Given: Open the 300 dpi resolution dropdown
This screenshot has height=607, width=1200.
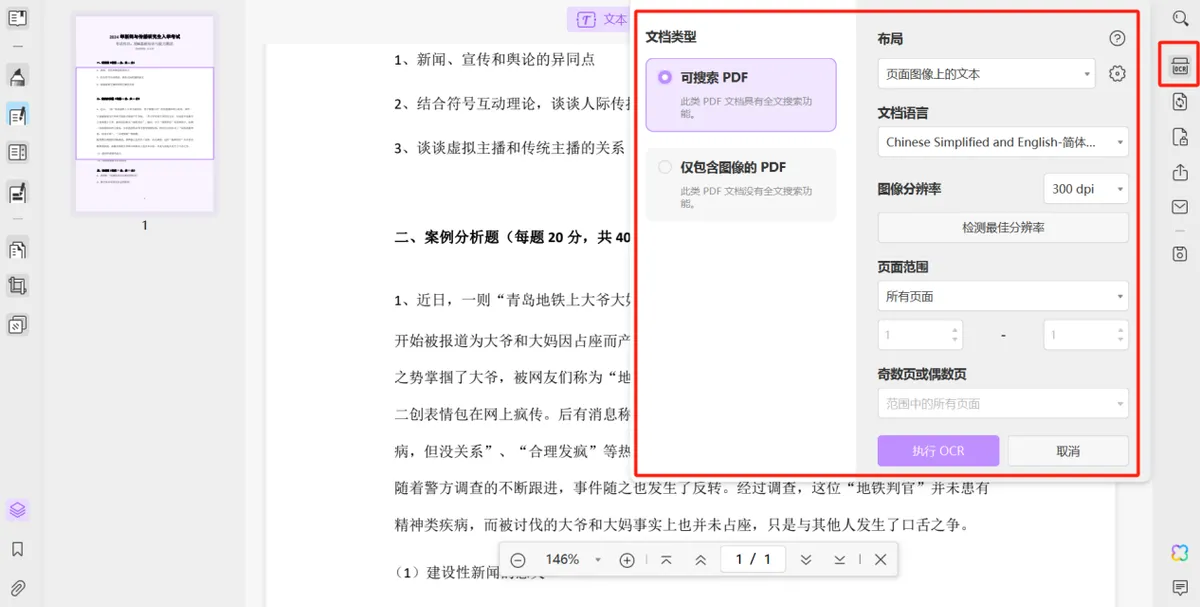Looking at the screenshot, I should click(1085, 189).
